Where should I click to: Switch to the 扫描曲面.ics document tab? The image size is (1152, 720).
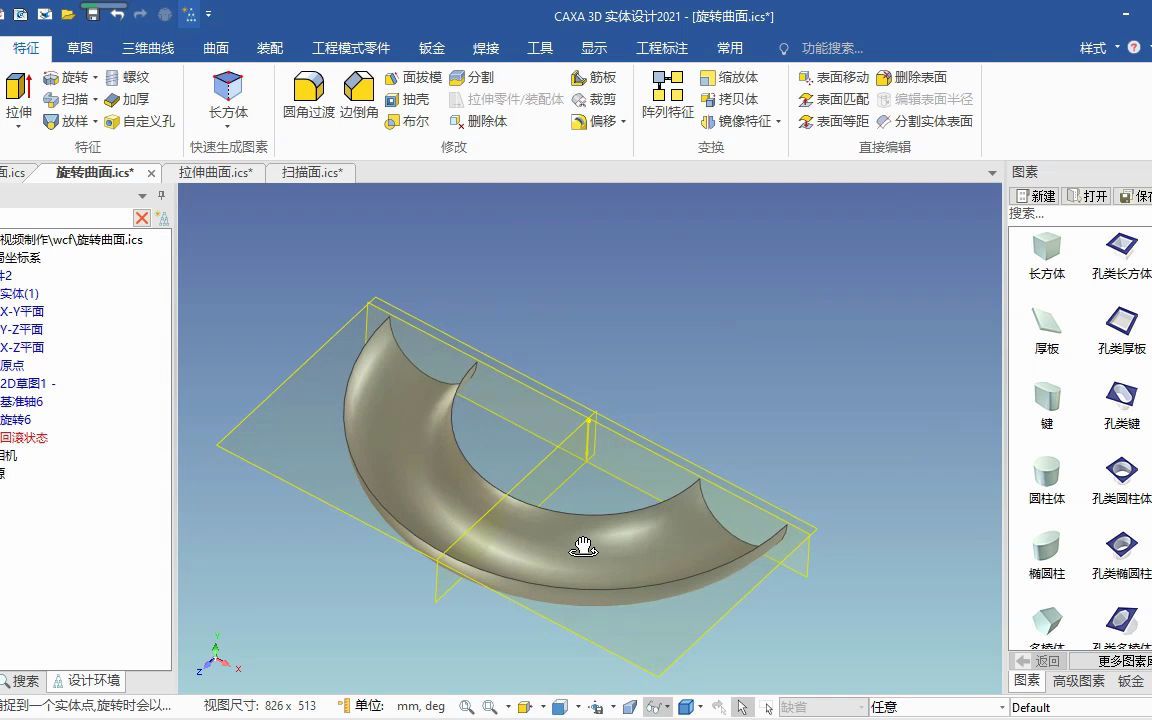(x=312, y=173)
